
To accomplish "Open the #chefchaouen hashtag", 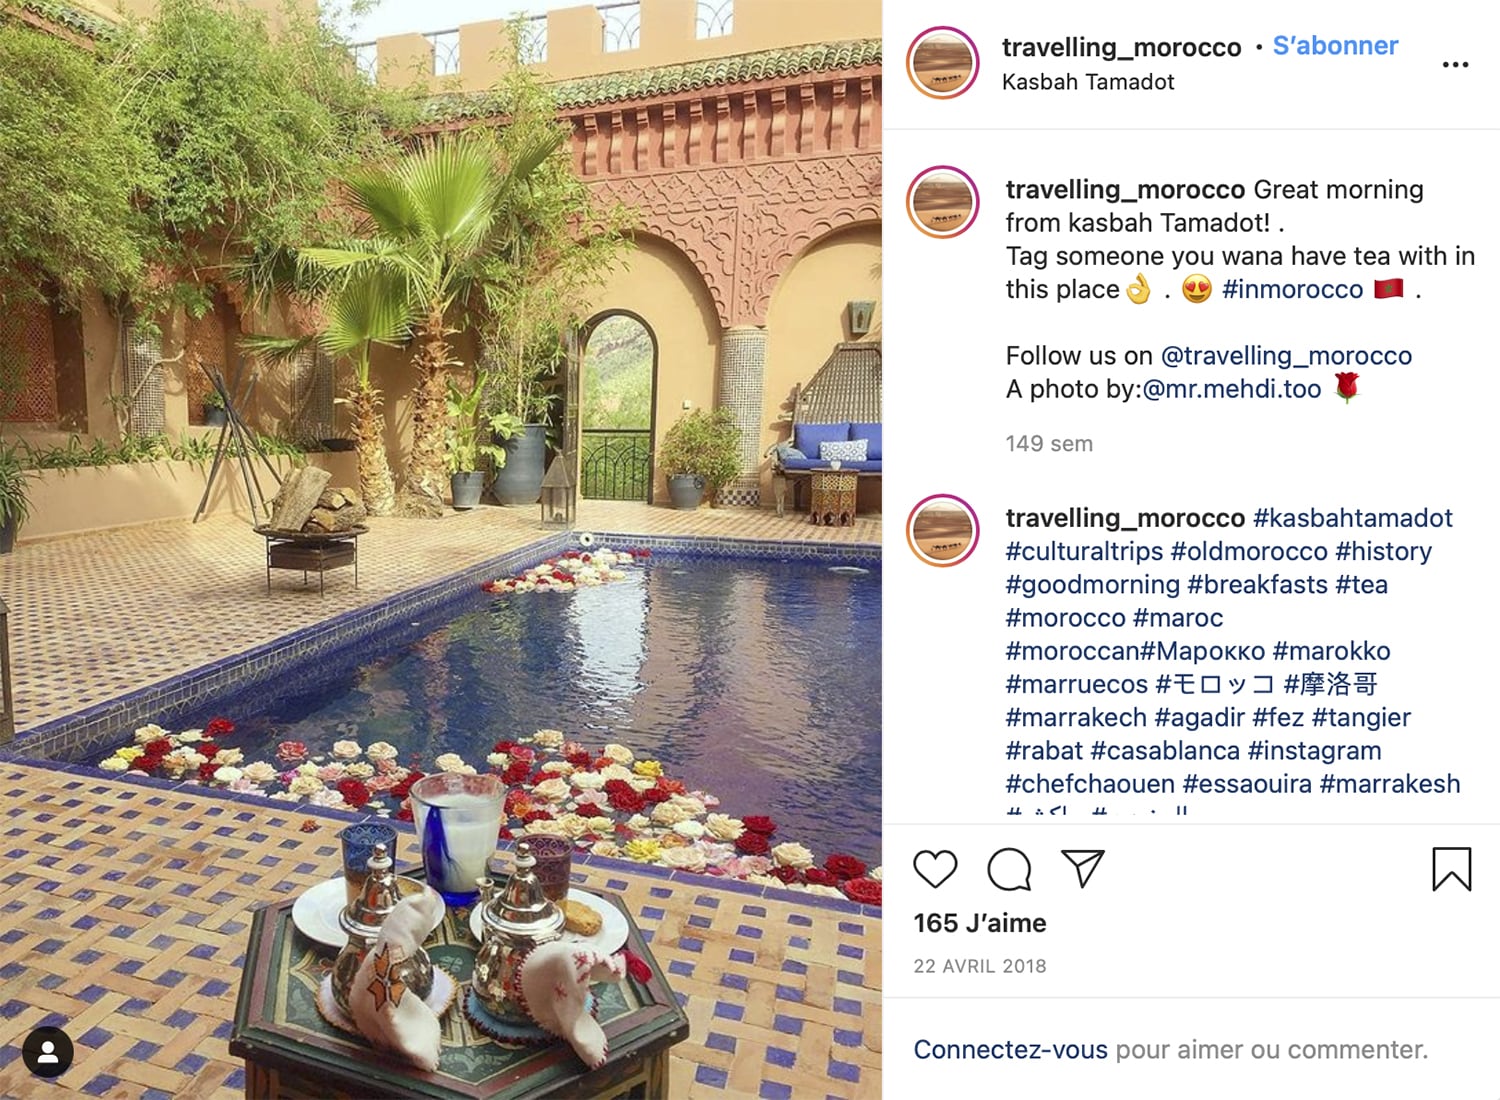I will [1090, 784].
